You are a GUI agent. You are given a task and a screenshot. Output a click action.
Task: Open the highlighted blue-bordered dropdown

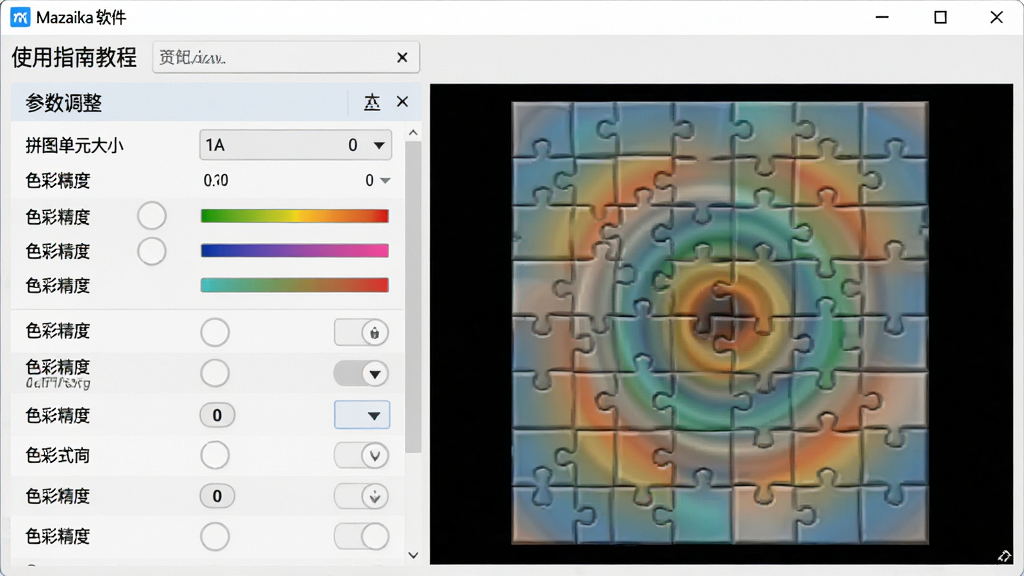click(362, 415)
